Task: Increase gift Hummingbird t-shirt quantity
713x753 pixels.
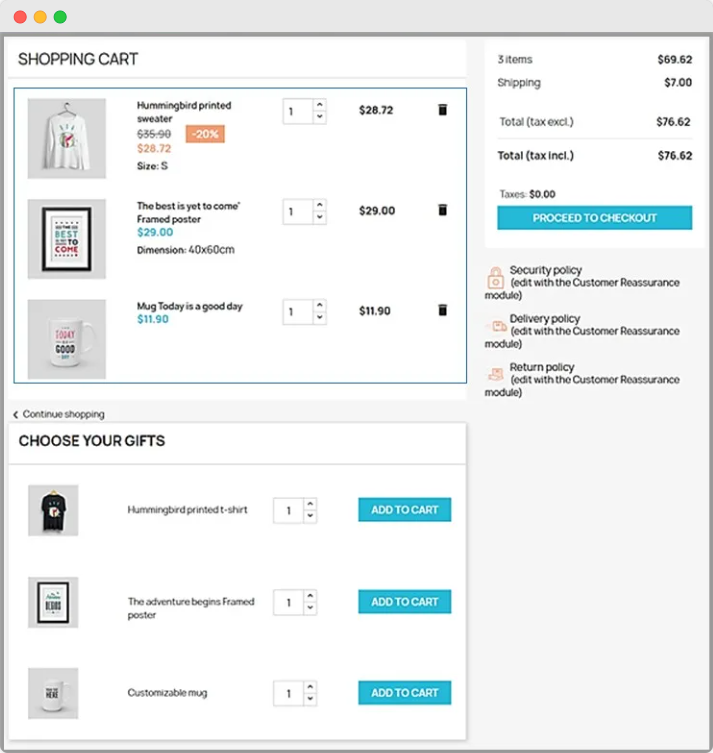Action: (x=310, y=504)
